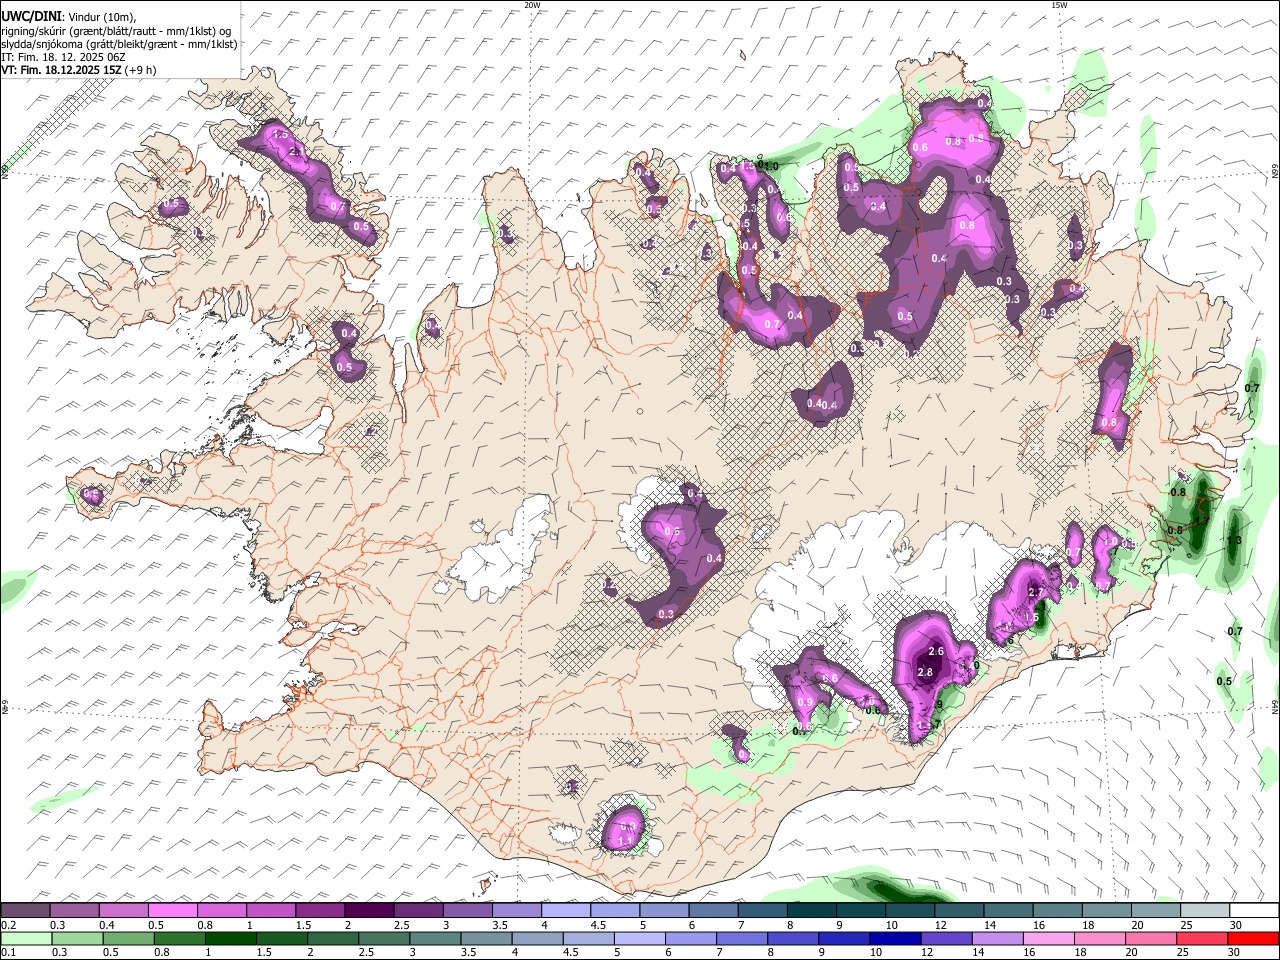Screen dimensions: 1280x960
Task: Select the 0.2 swatch in the upper purple scale
Action: click(25, 910)
